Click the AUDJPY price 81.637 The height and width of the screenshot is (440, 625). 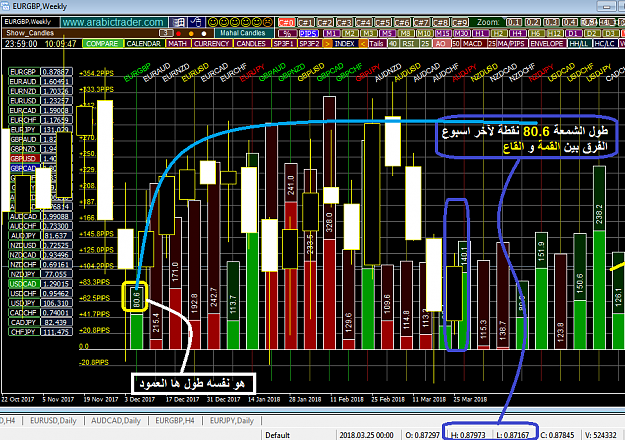[56, 236]
